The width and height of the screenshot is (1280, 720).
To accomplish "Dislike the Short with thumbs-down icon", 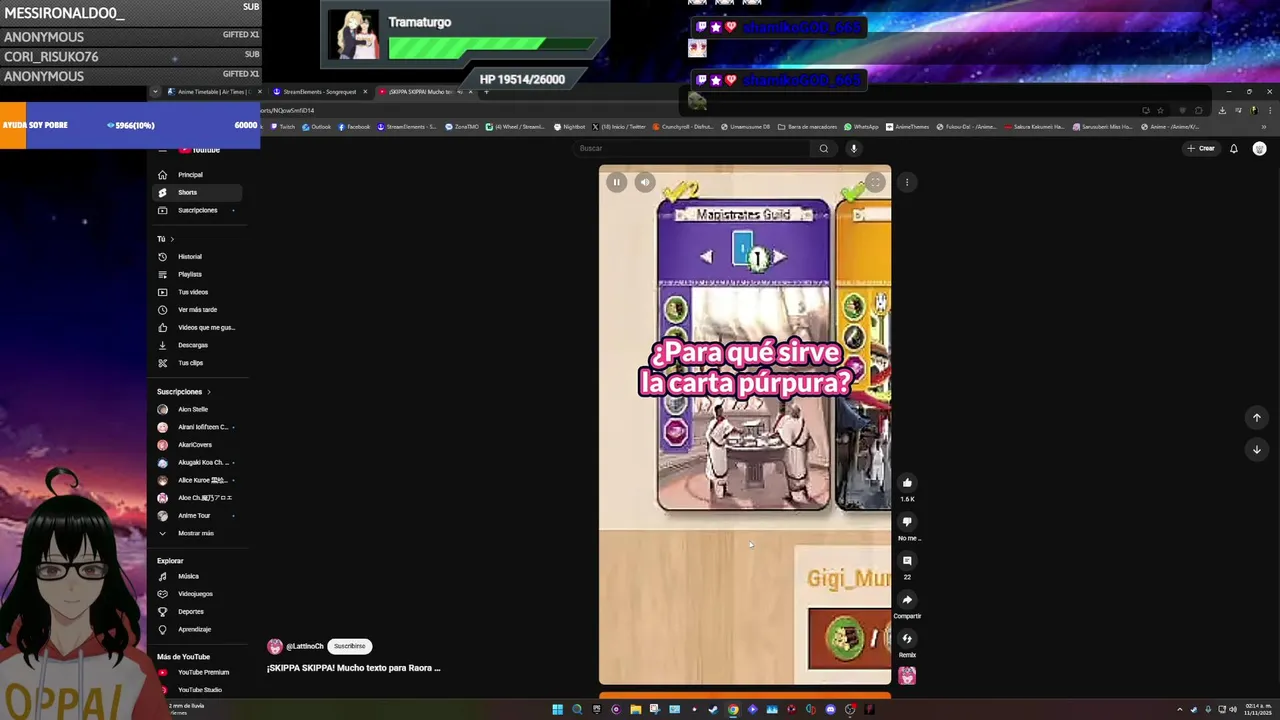I will tap(907, 521).
